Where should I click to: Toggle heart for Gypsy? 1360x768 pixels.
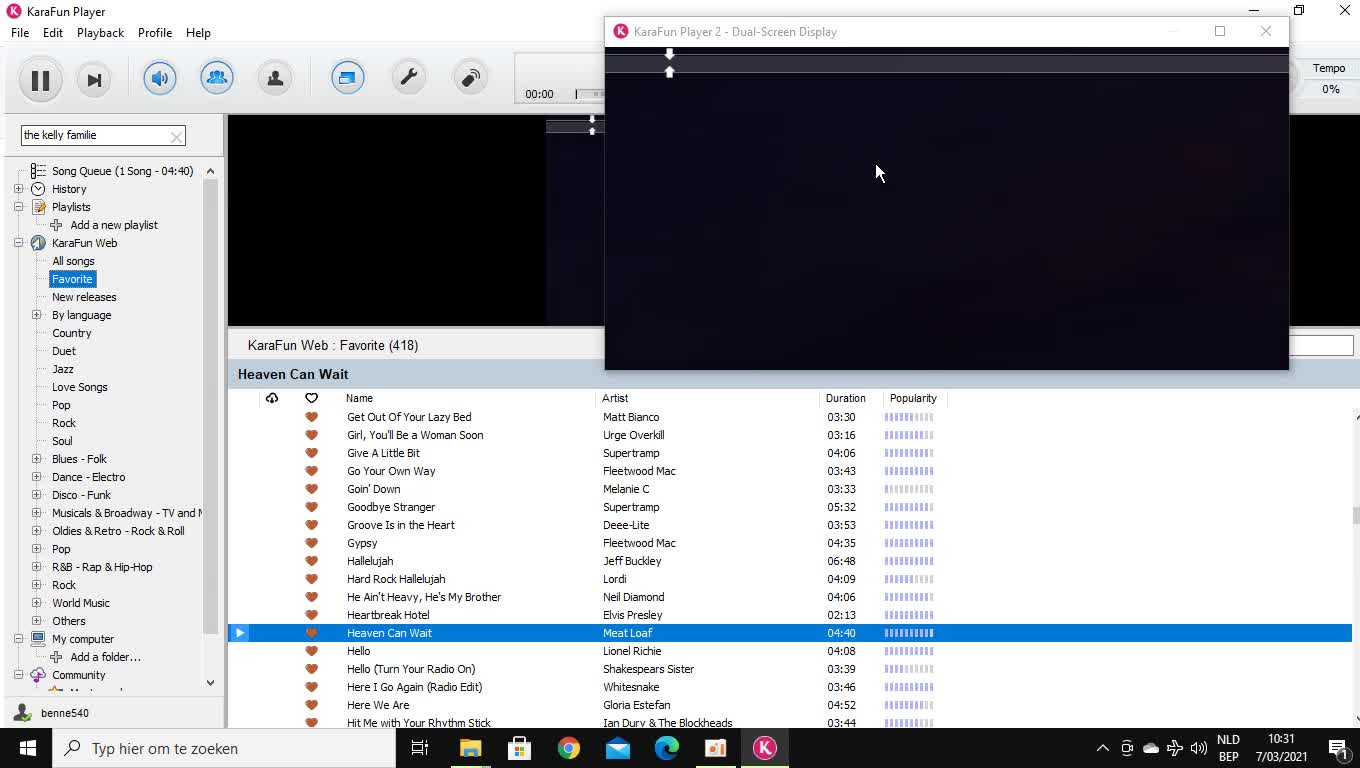pos(311,543)
